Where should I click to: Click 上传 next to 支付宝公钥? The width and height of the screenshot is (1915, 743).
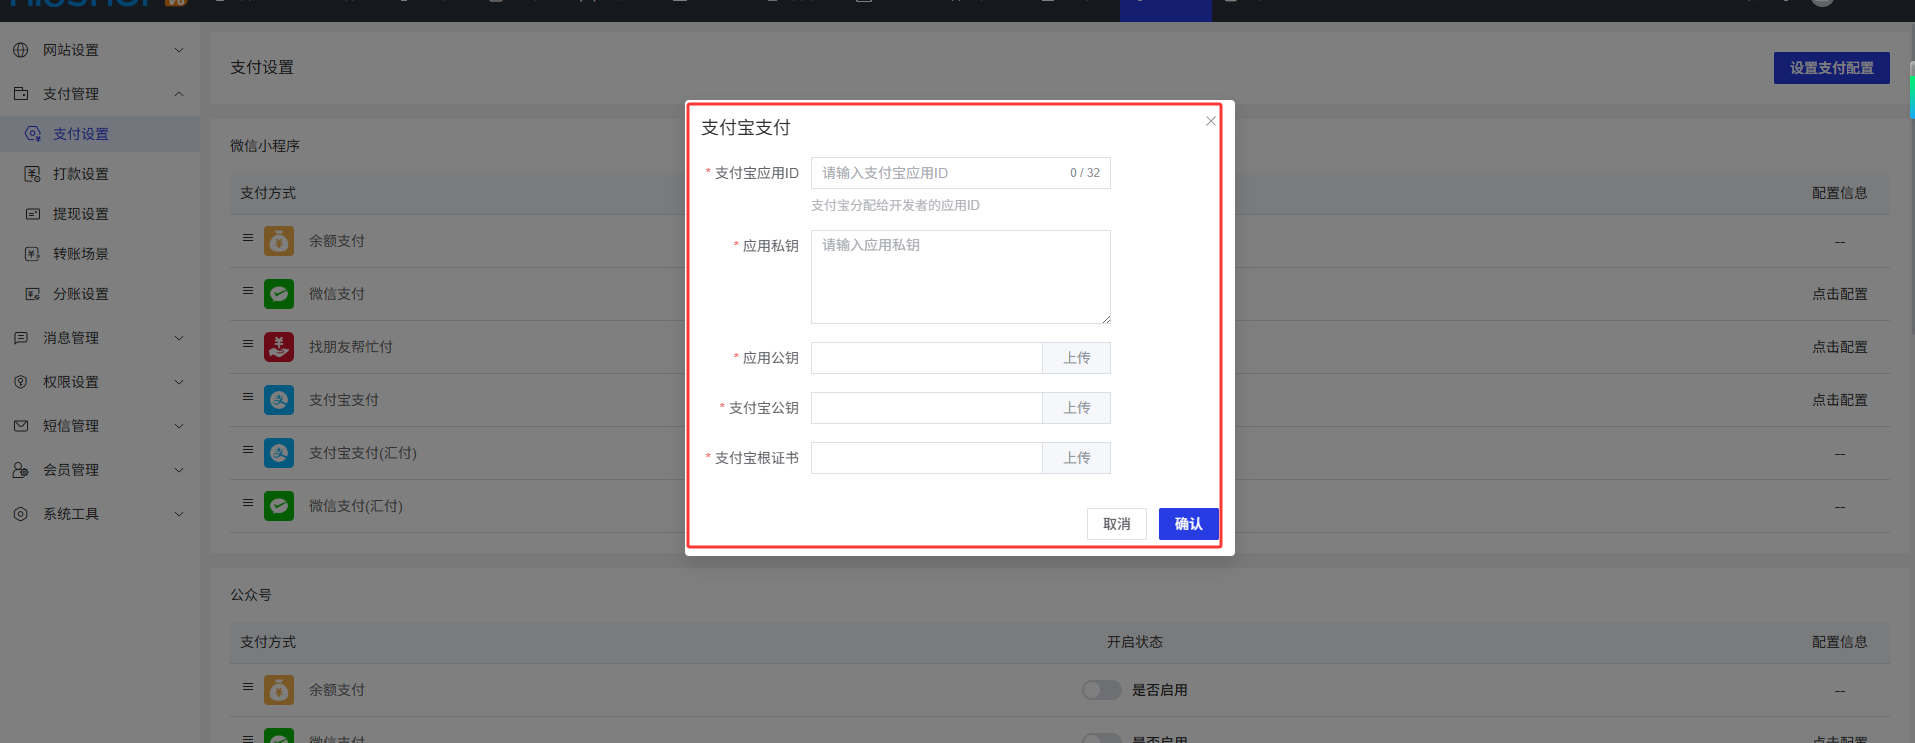[1077, 408]
